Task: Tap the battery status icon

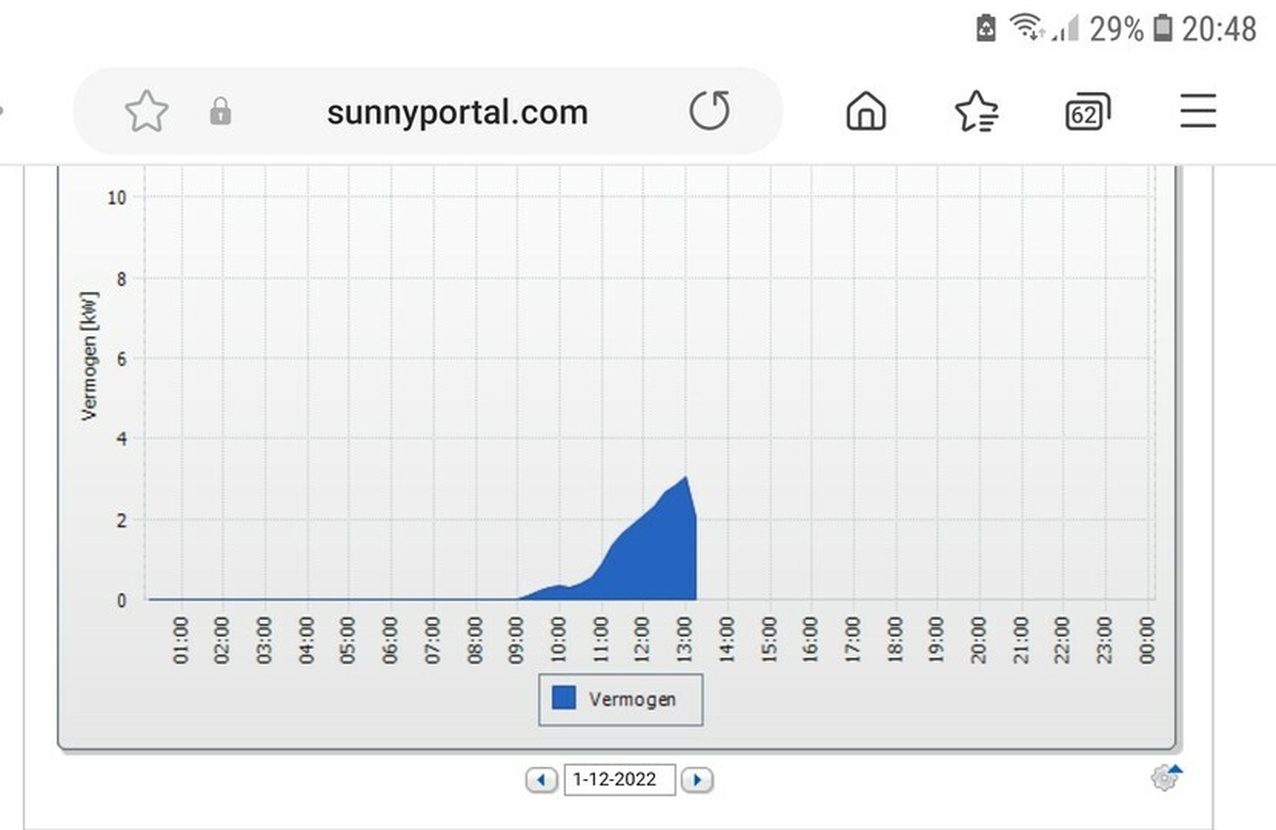Action: coord(1162,29)
